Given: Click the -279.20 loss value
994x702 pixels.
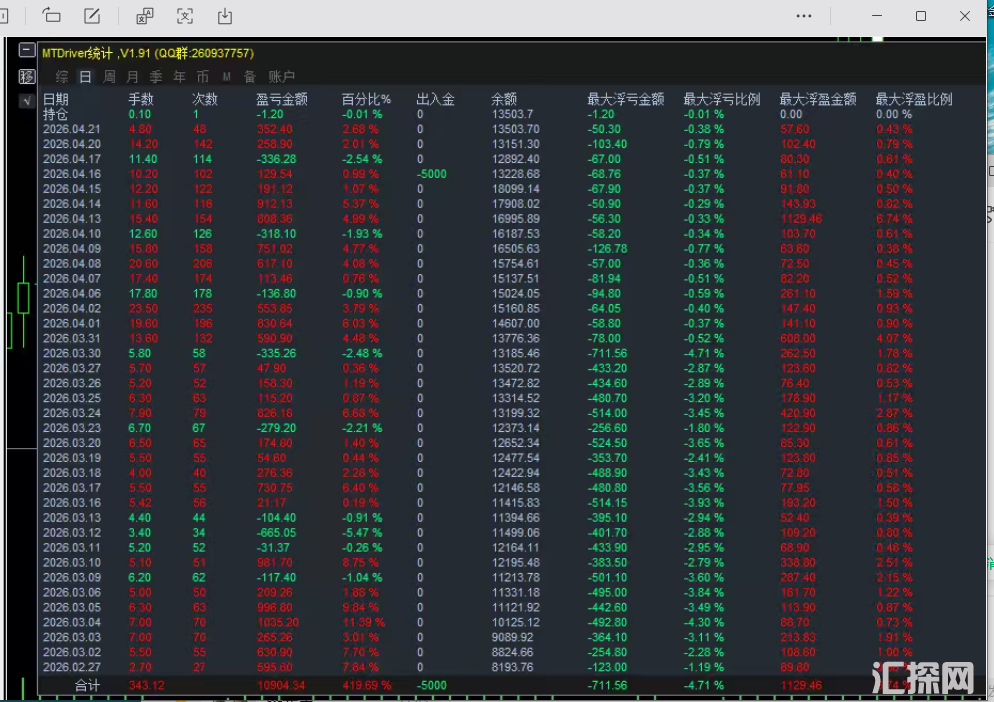Looking at the screenshot, I should [276, 428].
